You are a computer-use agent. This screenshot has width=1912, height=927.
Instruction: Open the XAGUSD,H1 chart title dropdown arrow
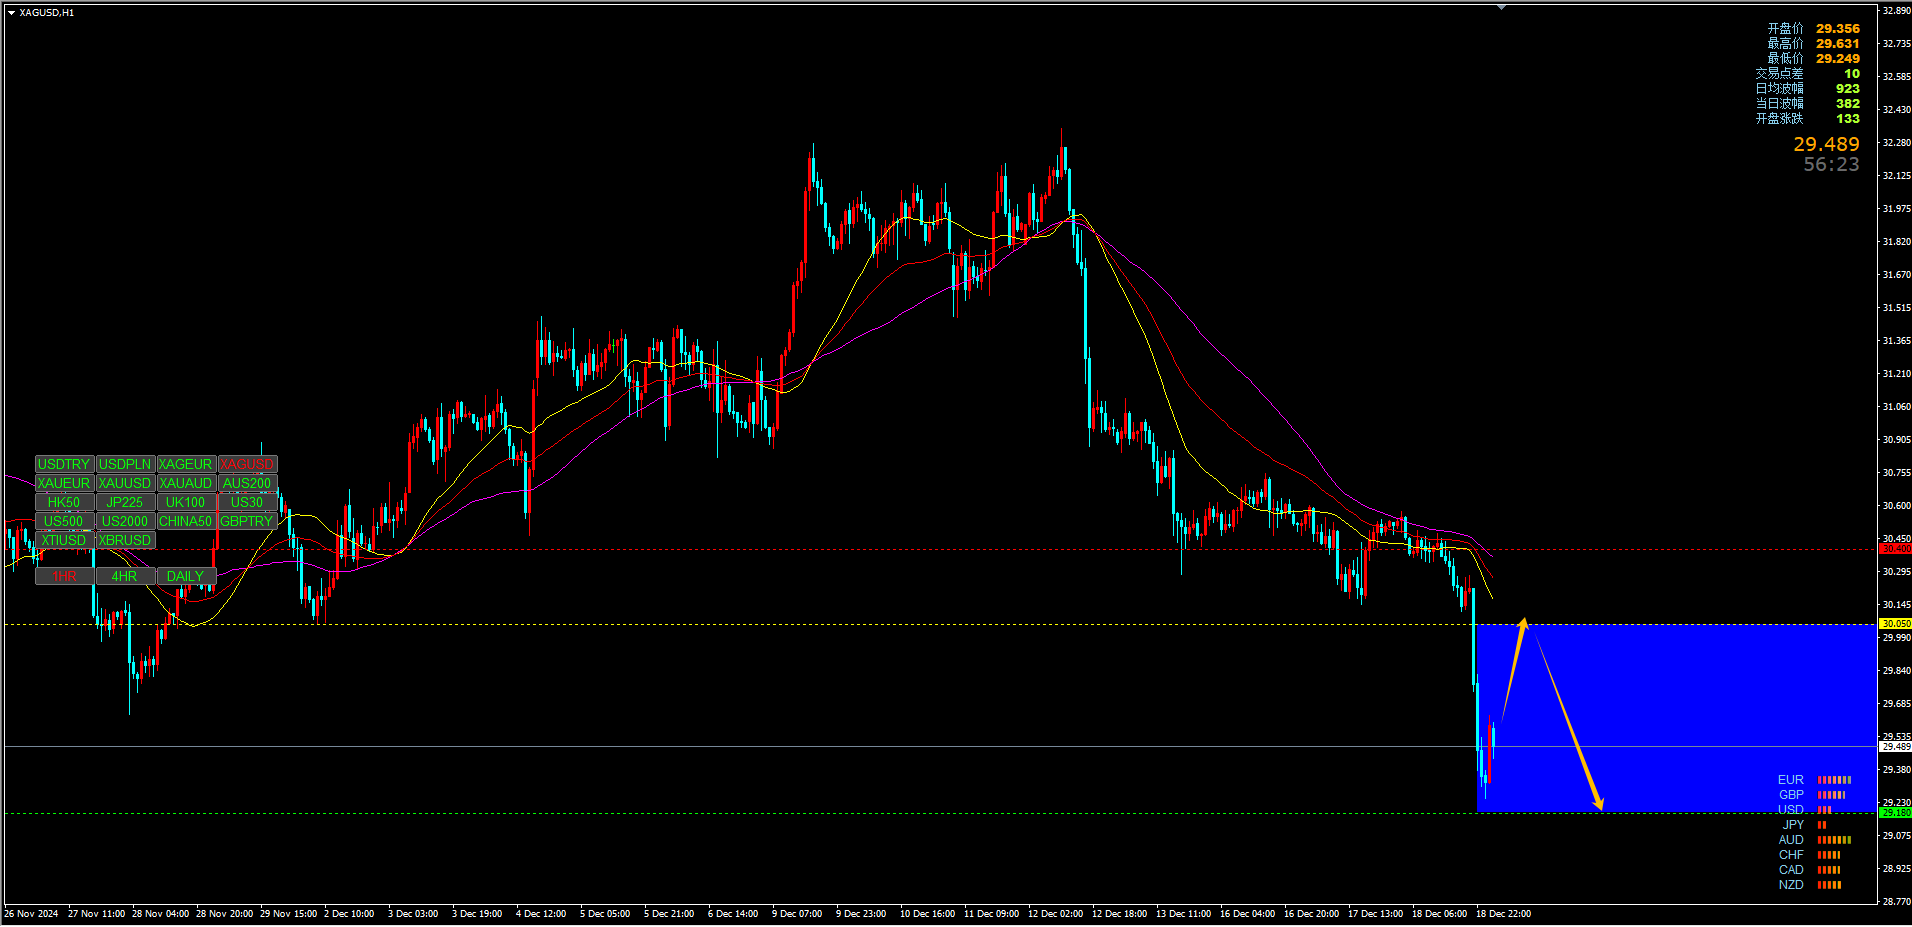point(11,13)
